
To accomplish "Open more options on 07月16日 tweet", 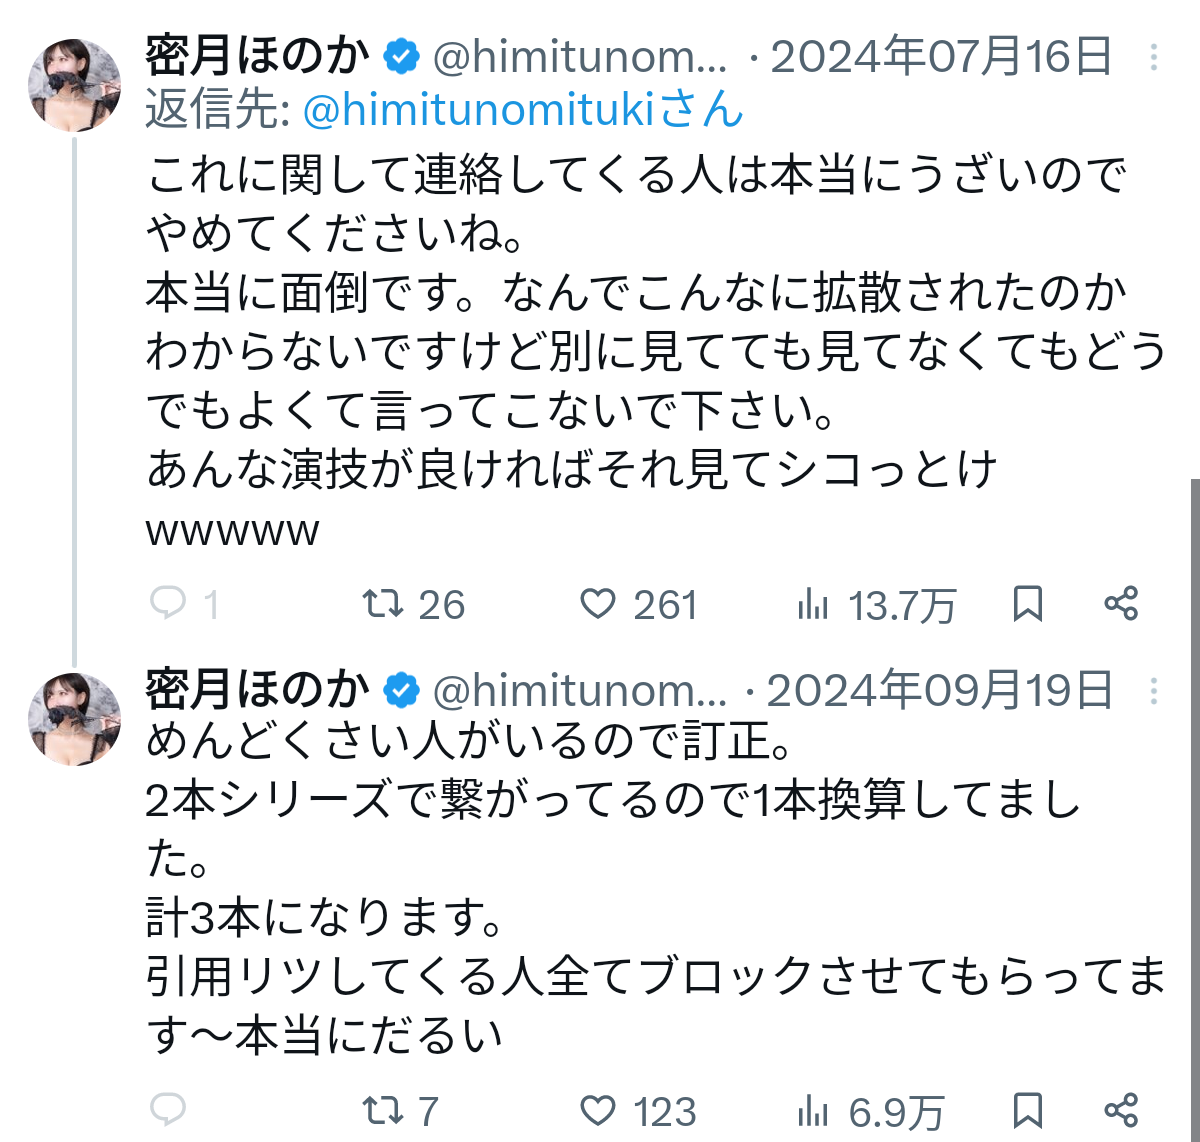I will coord(1154,57).
